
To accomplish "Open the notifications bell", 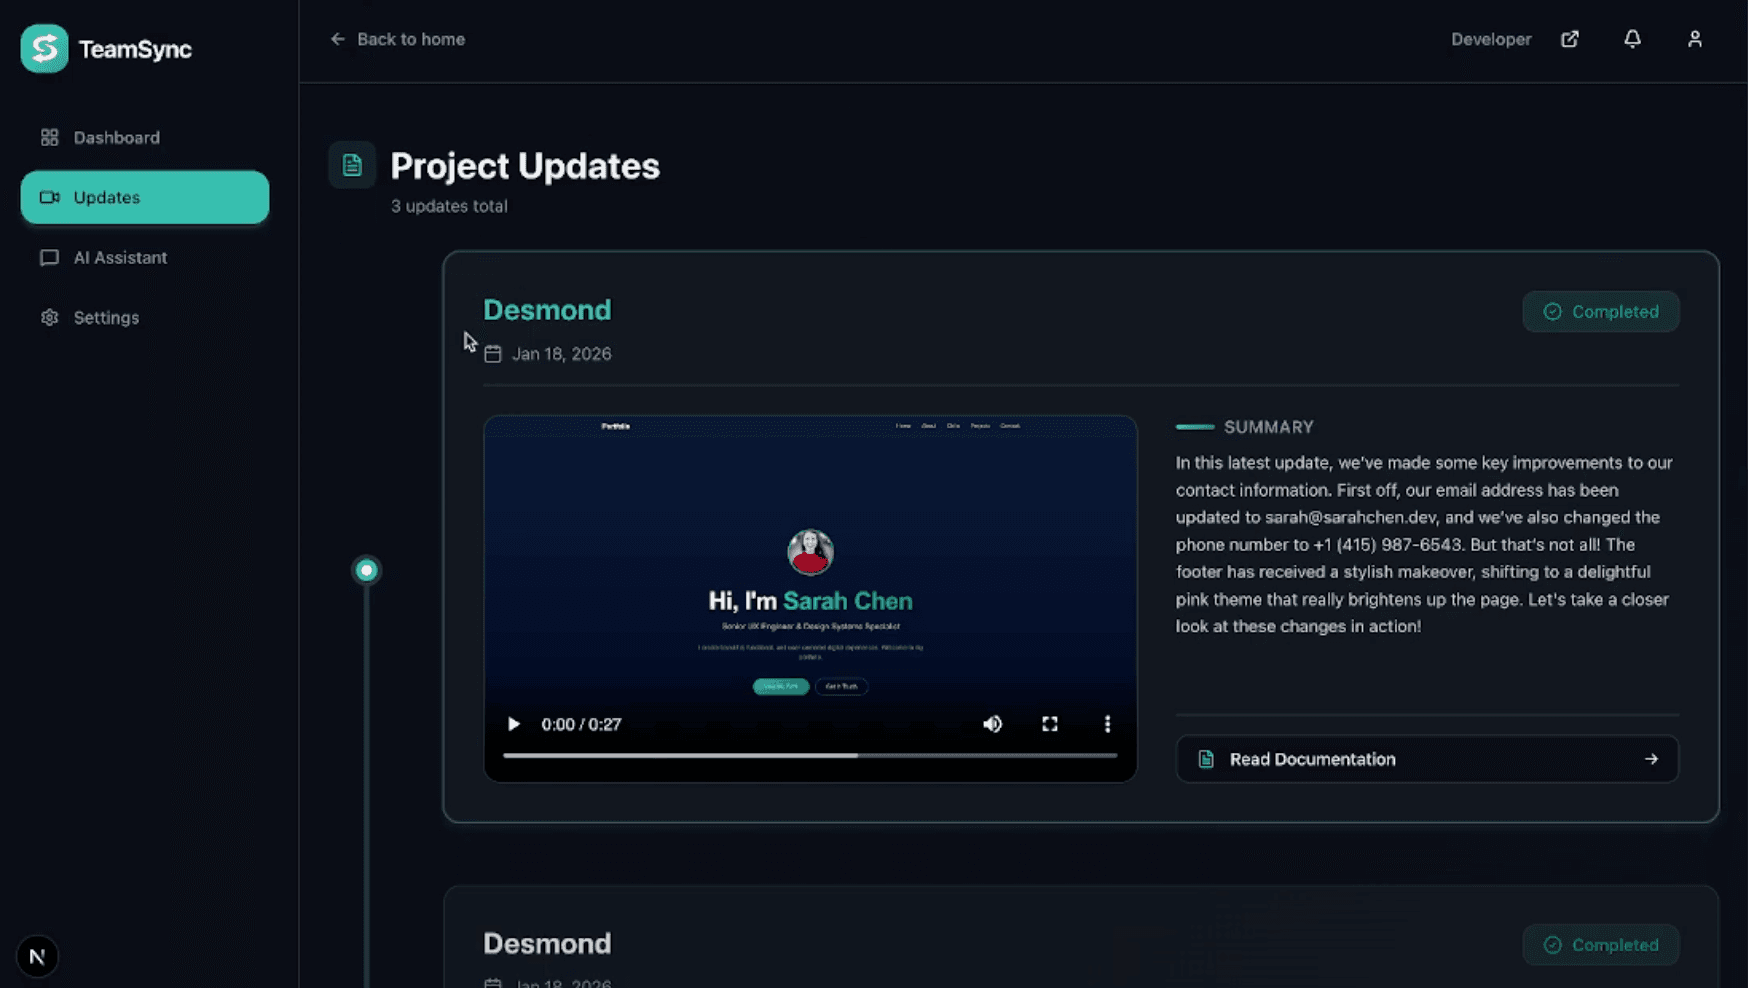I will [x=1632, y=39].
